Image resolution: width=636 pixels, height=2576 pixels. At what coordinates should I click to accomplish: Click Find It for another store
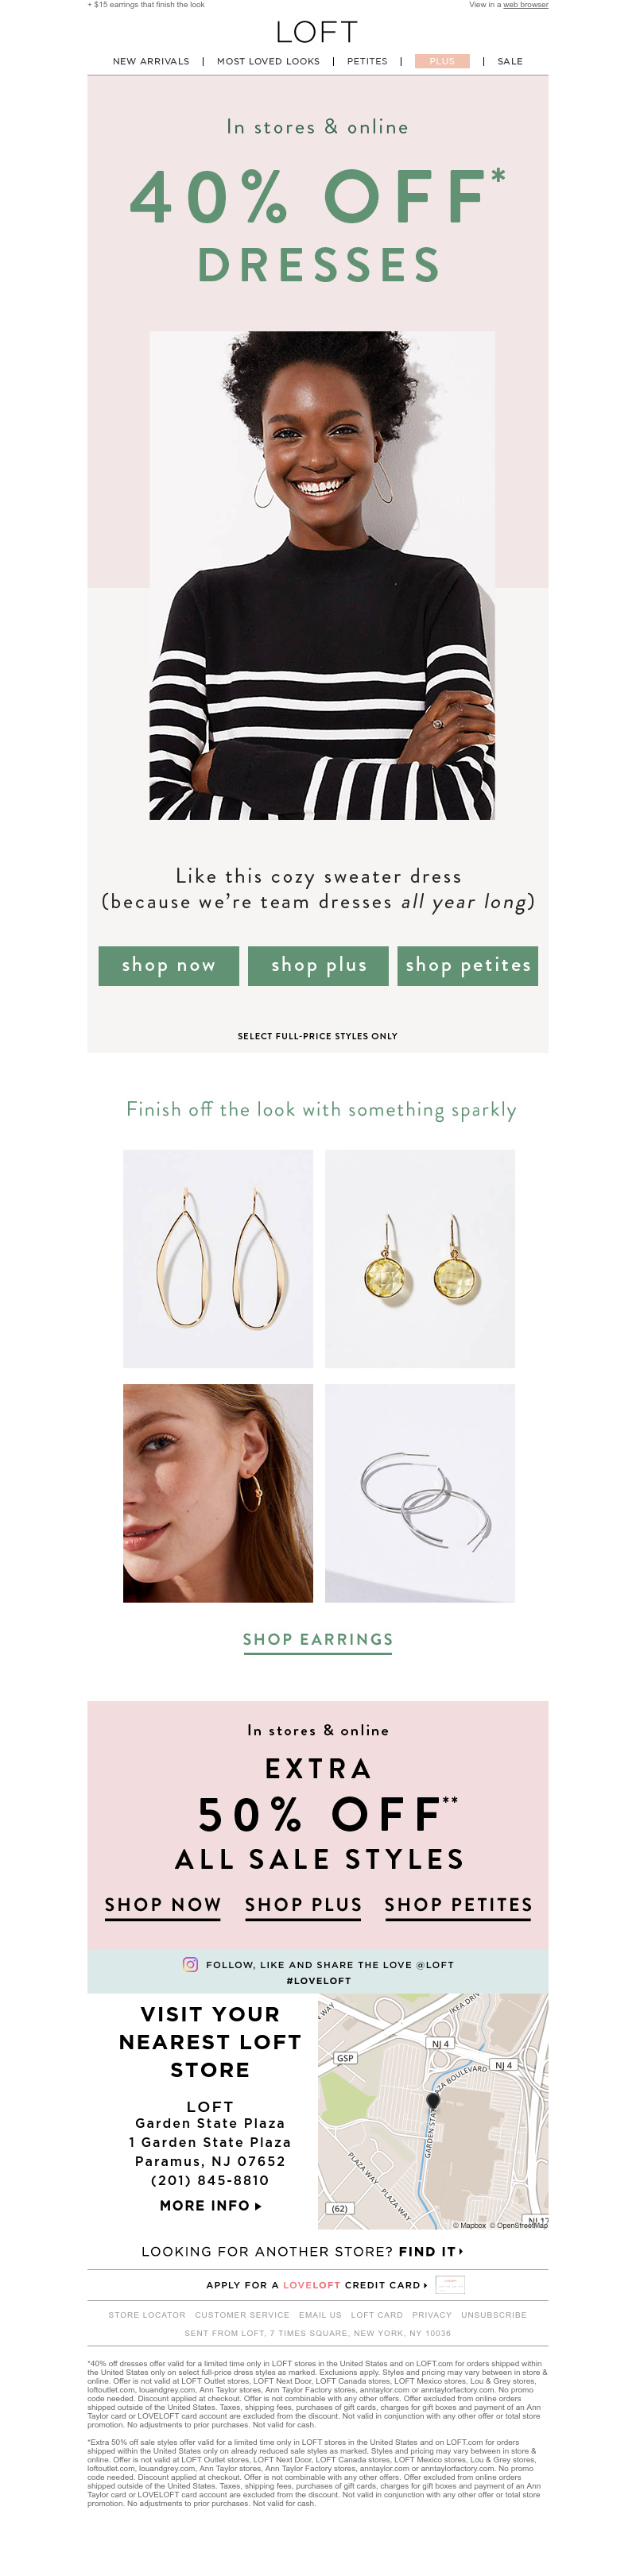coord(431,2251)
